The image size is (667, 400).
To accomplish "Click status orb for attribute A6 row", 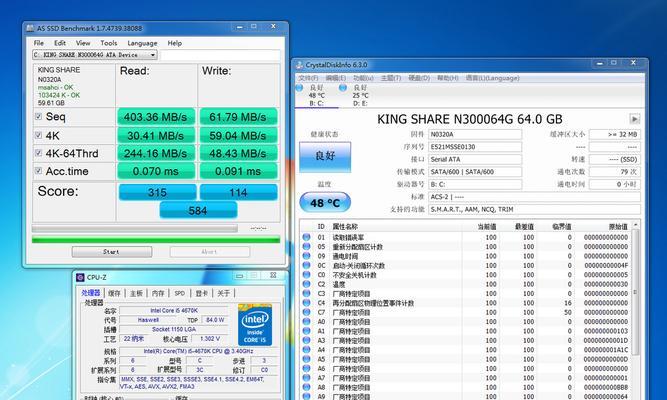I will [306, 368].
